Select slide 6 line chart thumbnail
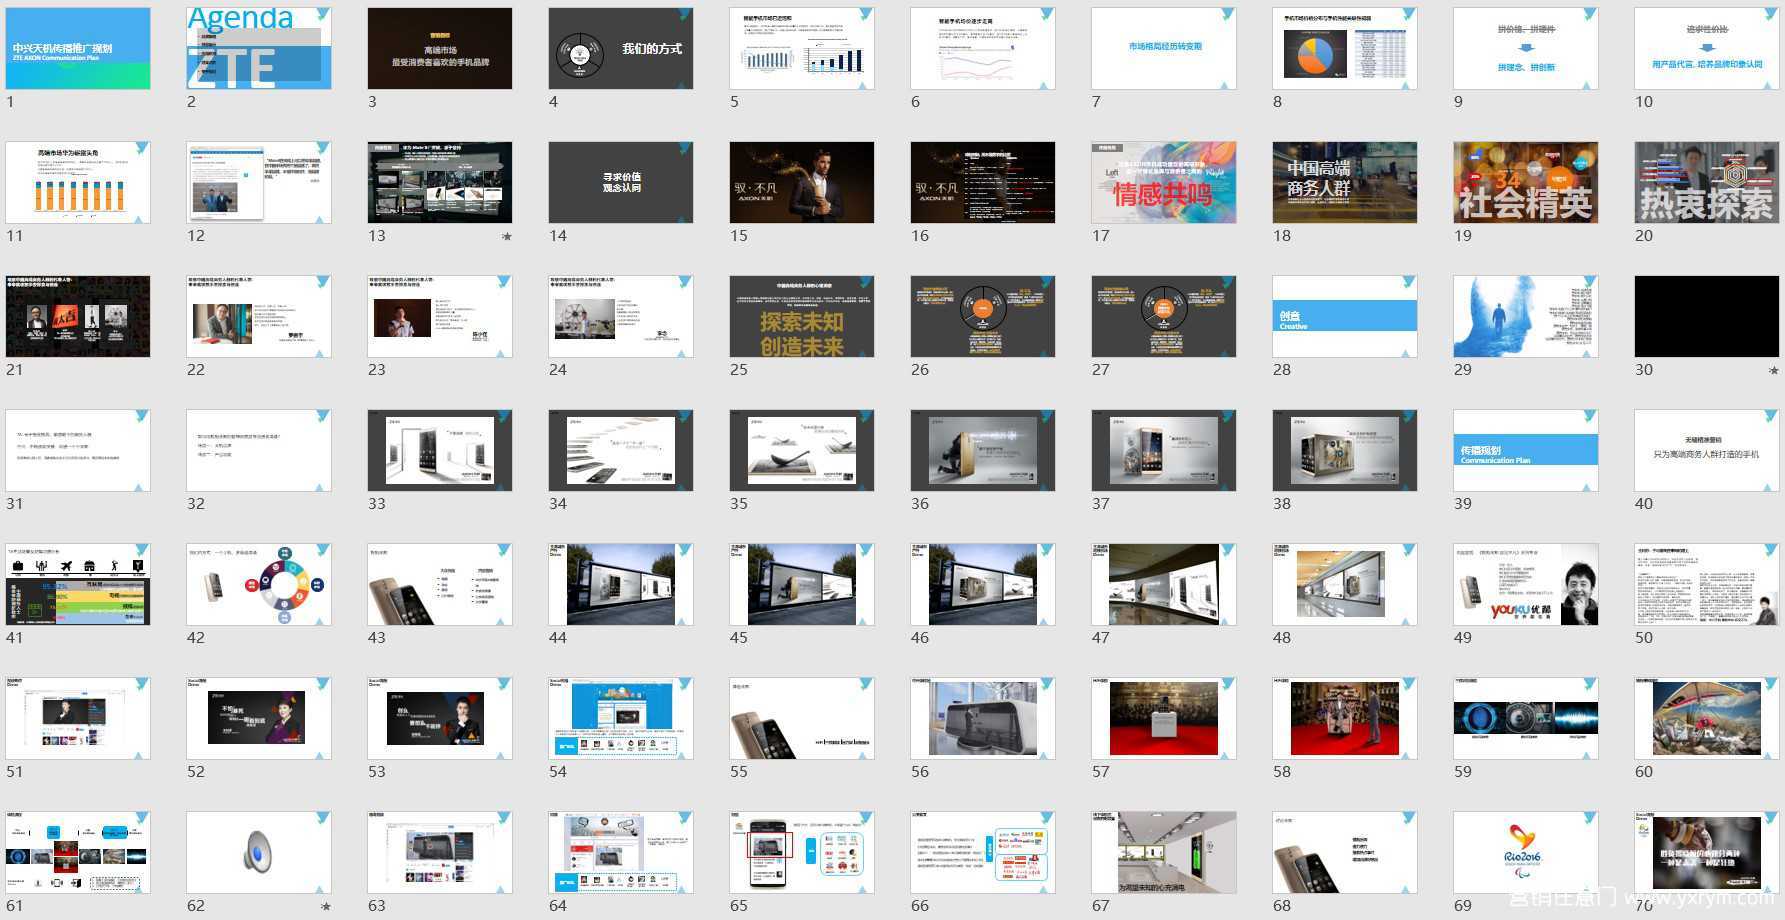The height and width of the screenshot is (920, 1785). point(983,48)
